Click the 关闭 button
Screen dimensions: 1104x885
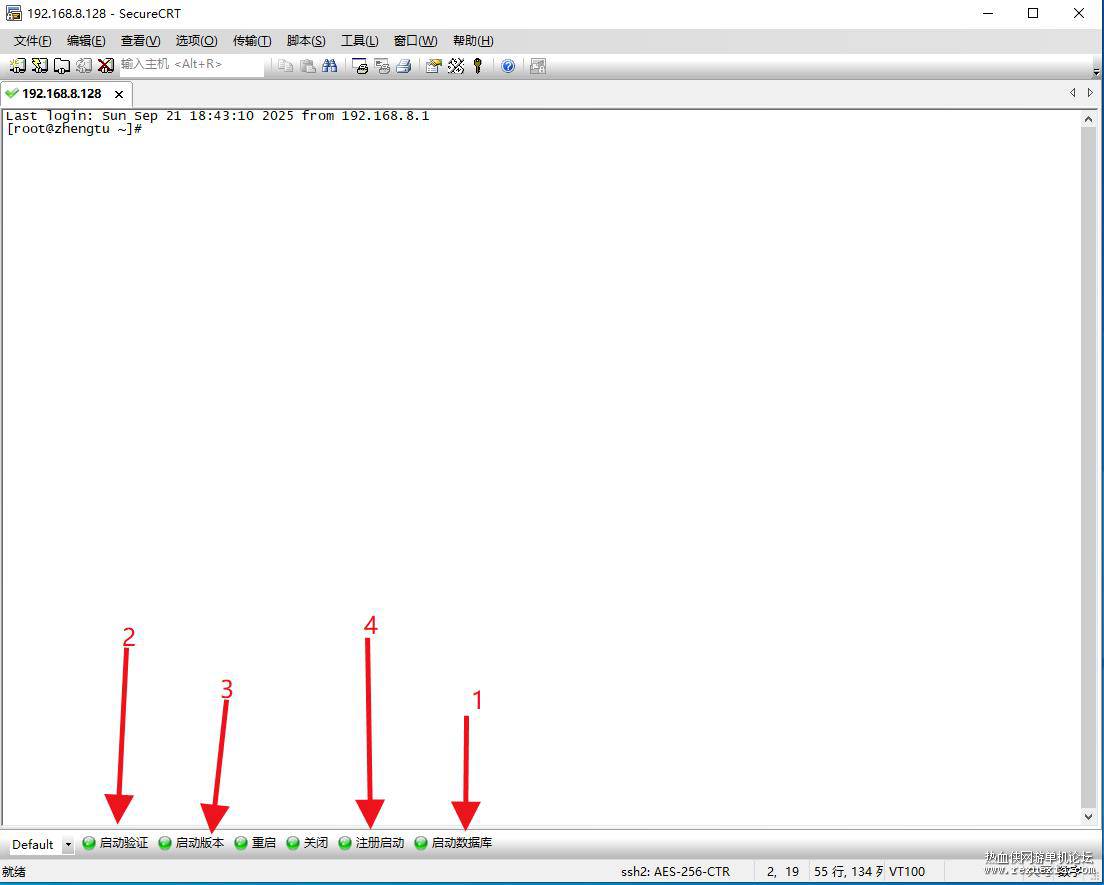[307, 843]
